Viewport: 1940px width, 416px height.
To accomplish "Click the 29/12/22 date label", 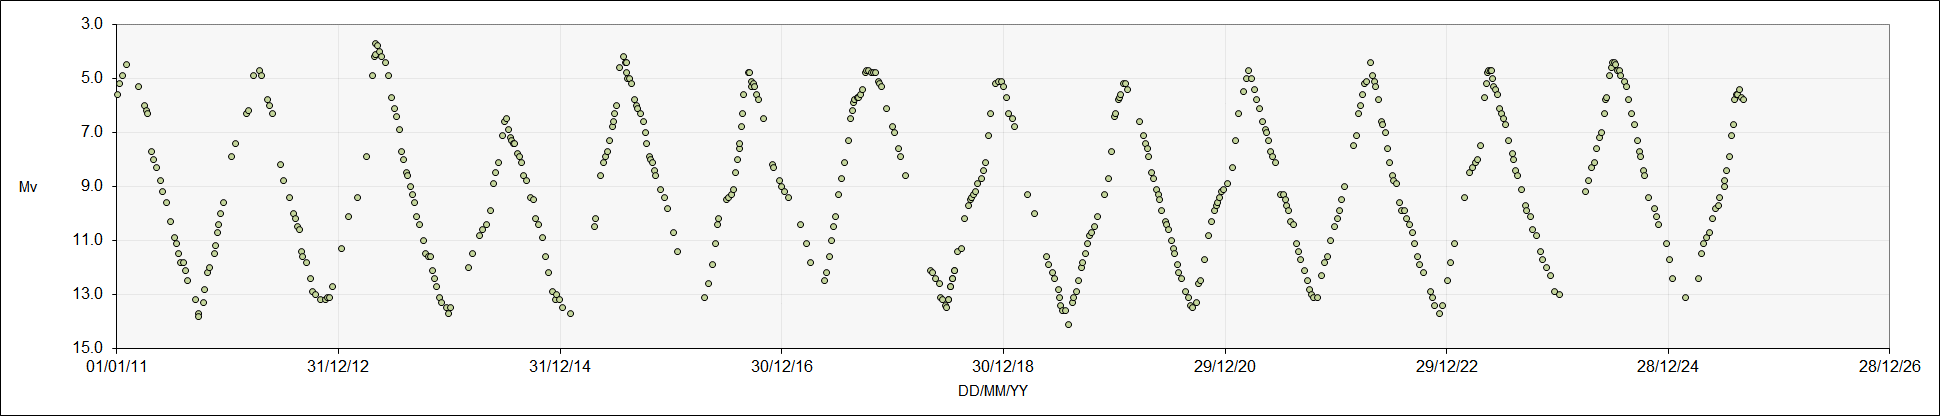I will (1447, 367).
